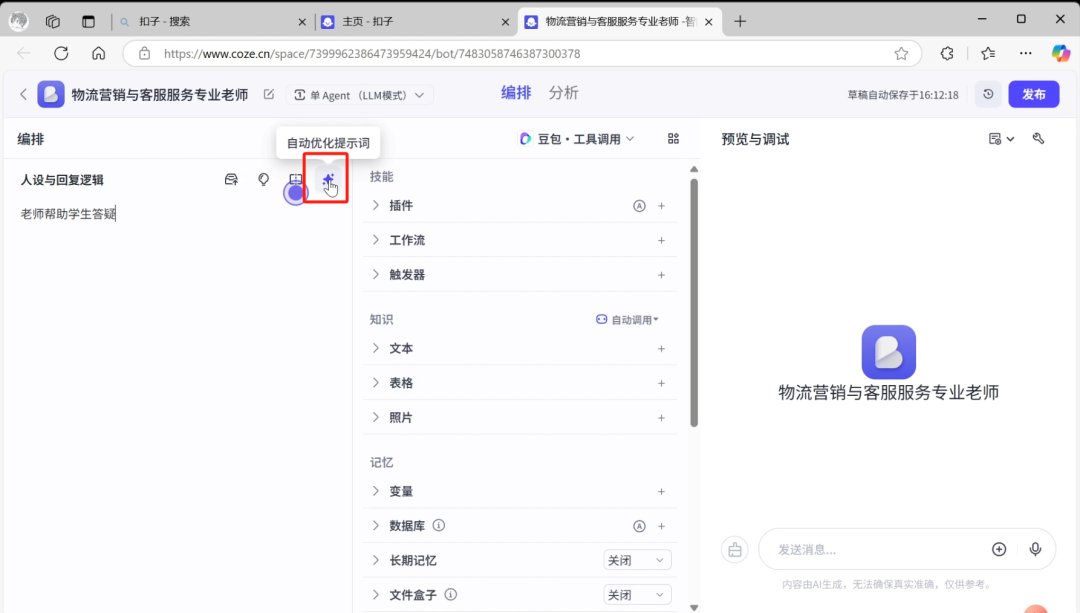The image size is (1080, 613).
Task: Open the version history clock icon
Action: point(988,93)
